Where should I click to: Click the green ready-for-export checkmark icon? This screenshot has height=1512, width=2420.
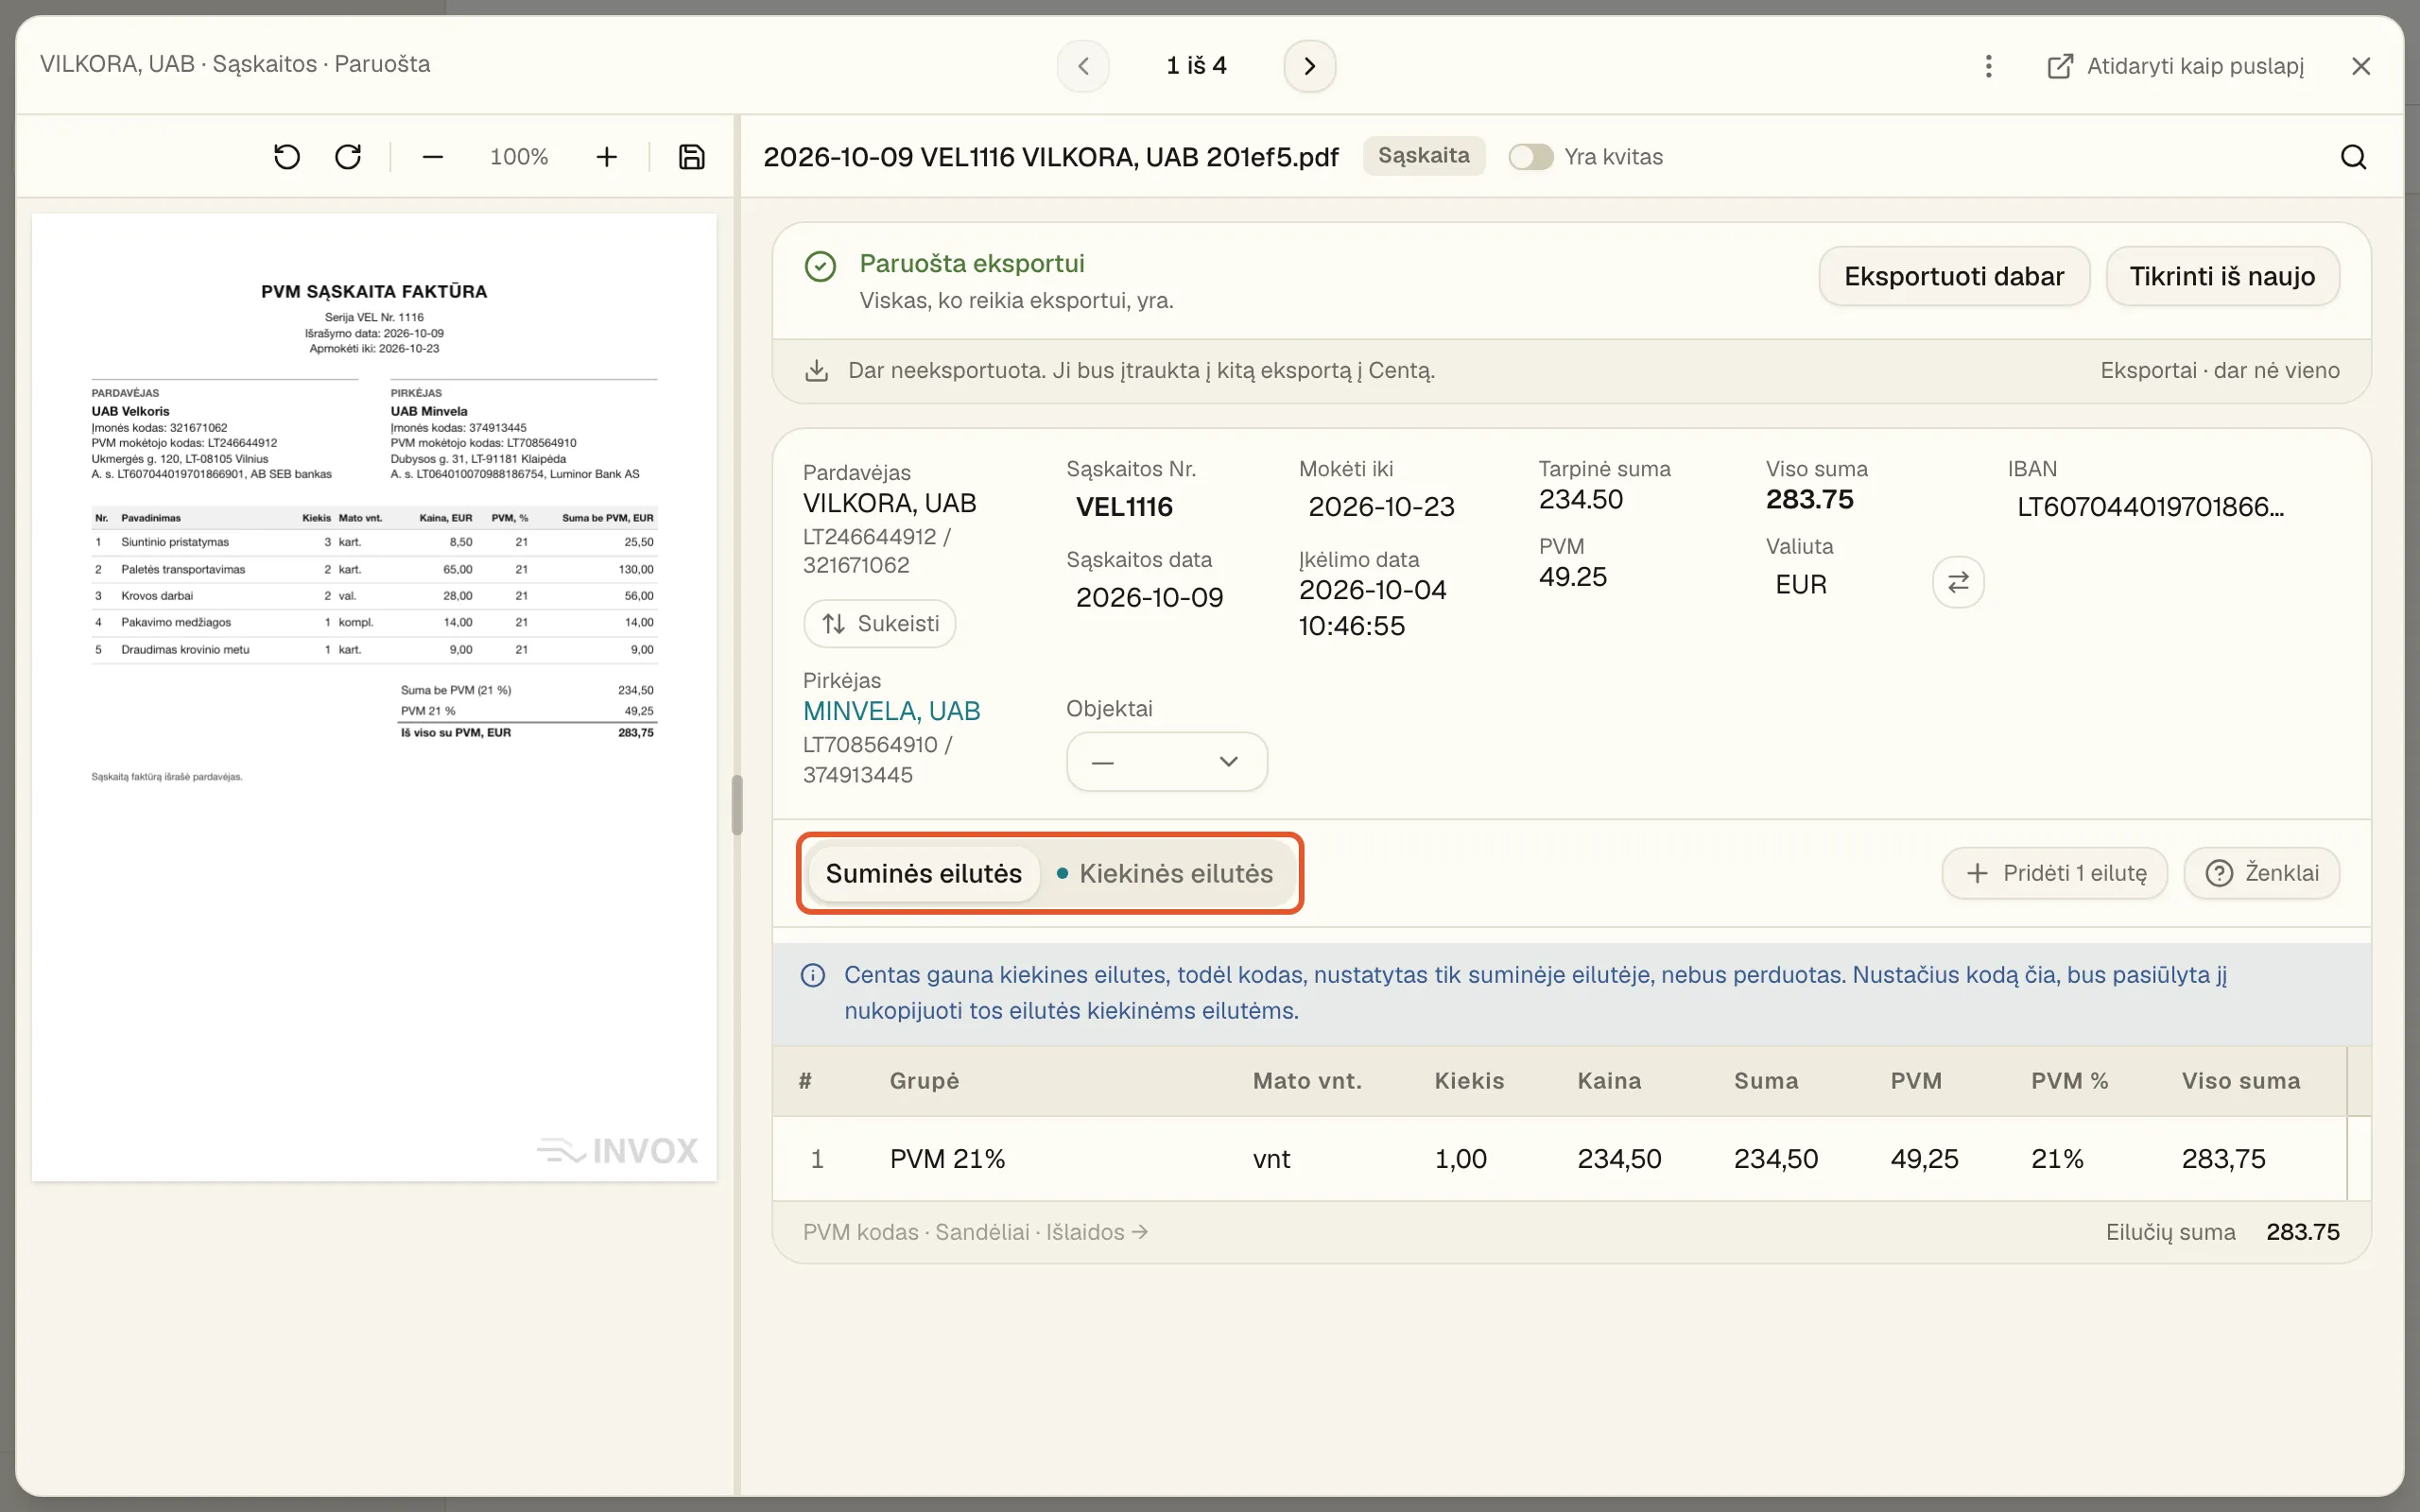click(820, 266)
